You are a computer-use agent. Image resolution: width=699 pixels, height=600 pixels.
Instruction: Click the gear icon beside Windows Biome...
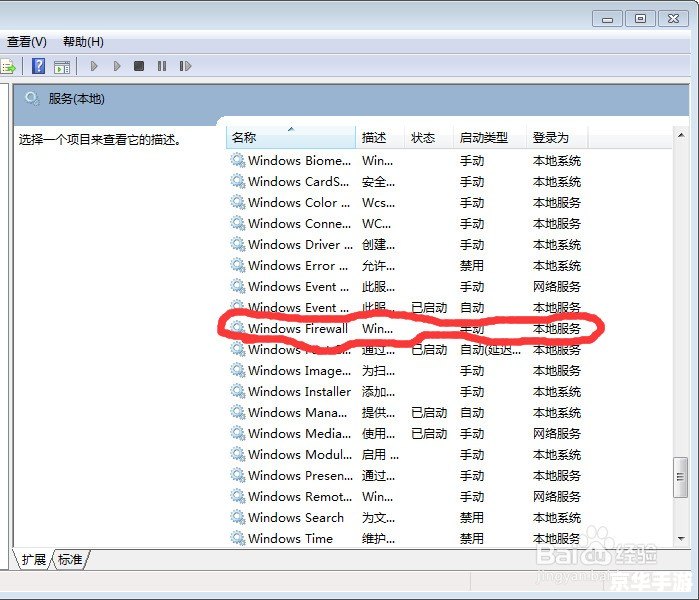[238, 160]
